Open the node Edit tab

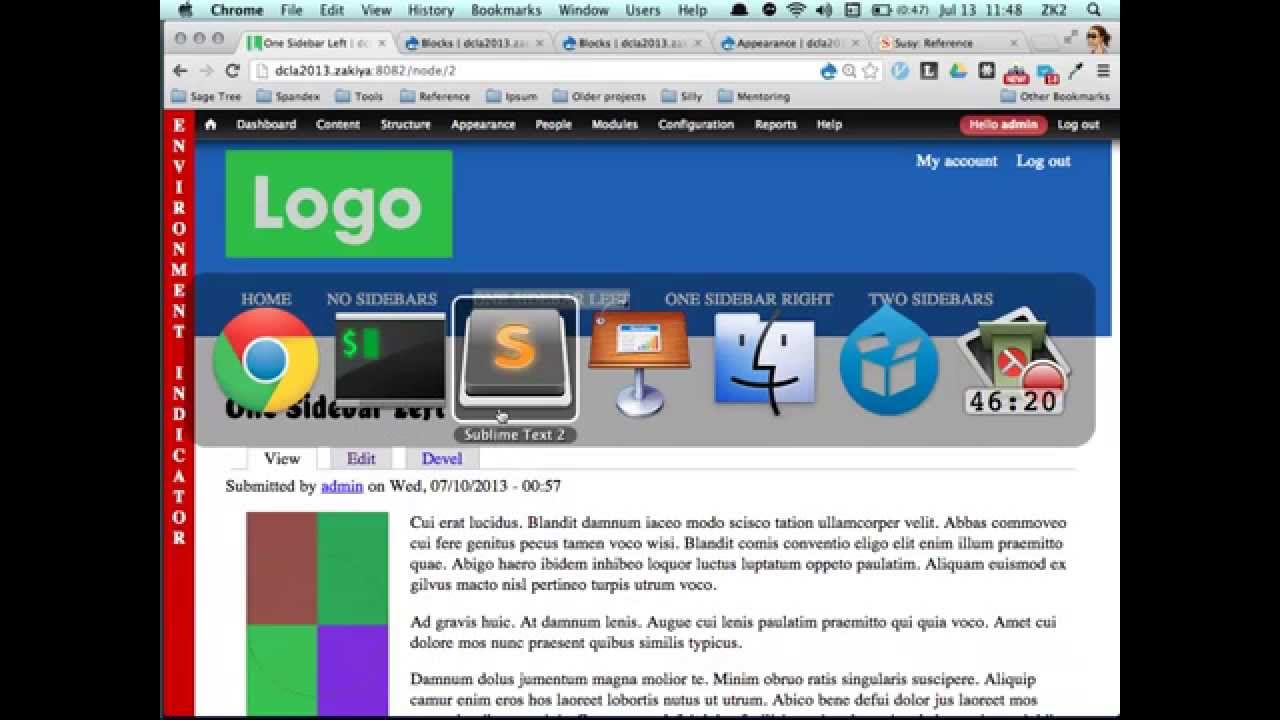(x=361, y=459)
